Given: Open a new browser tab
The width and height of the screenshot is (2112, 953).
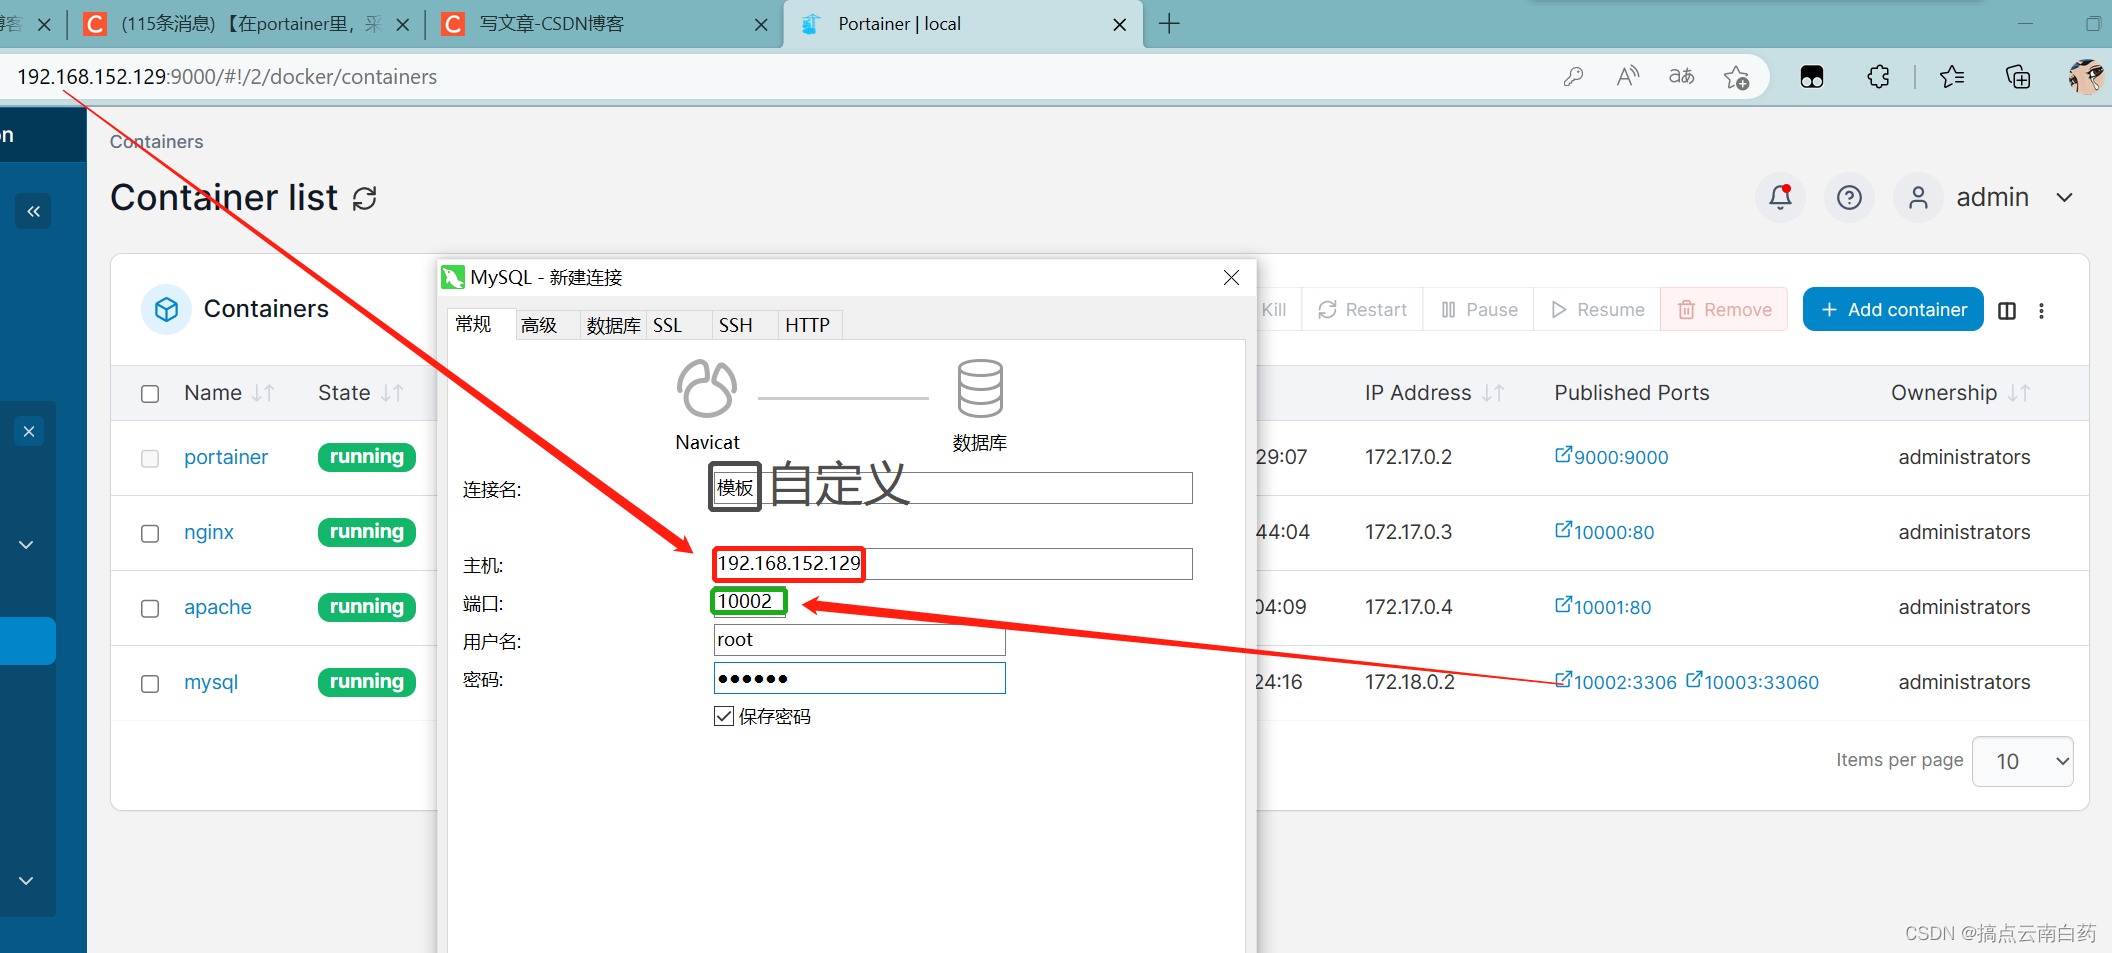Looking at the screenshot, I should (x=1169, y=23).
